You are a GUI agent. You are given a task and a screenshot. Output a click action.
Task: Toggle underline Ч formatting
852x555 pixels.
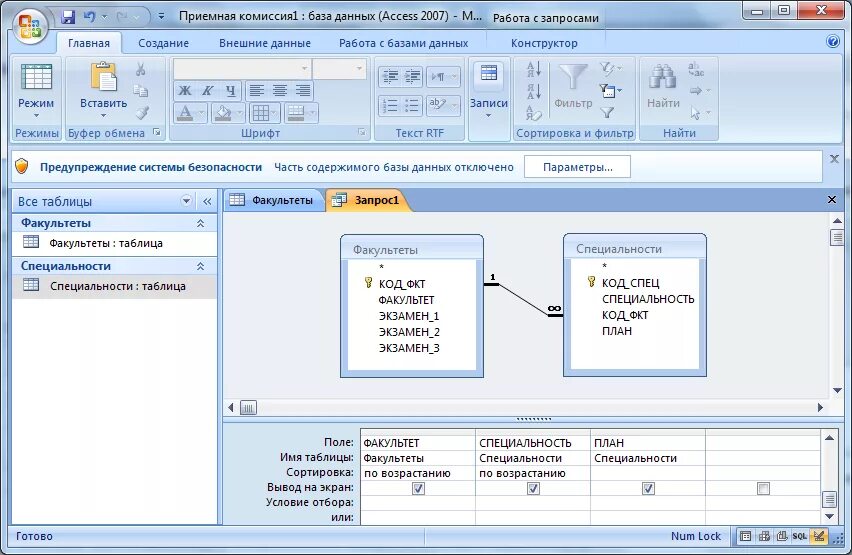(x=230, y=91)
